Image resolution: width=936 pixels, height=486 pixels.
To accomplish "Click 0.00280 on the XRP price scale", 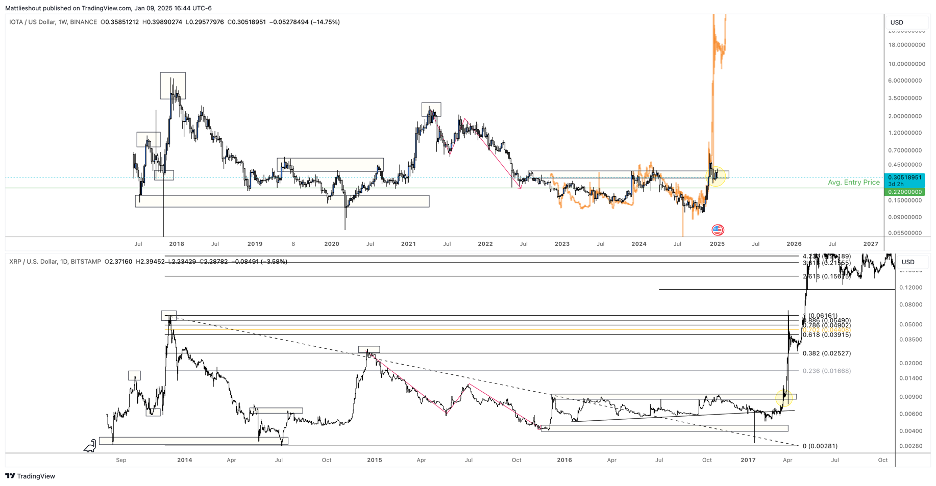I will click(910, 445).
